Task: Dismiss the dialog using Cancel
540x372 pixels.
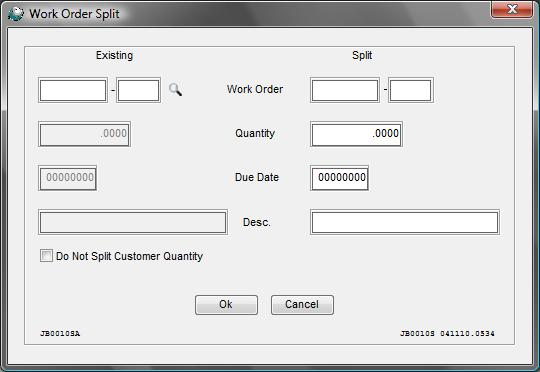Action: click(302, 304)
